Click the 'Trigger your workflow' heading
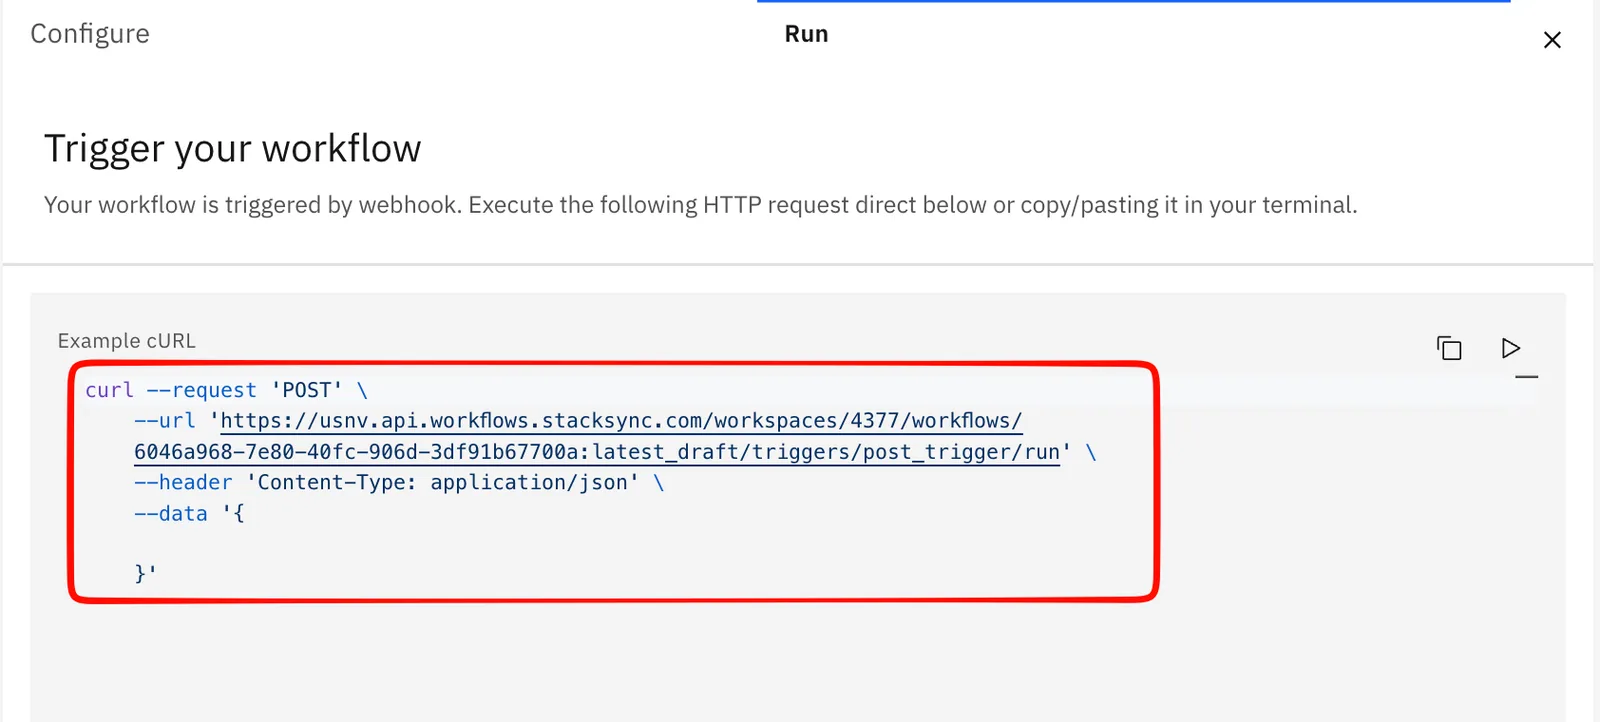The height and width of the screenshot is (722, 1600). tap(233, 149)
